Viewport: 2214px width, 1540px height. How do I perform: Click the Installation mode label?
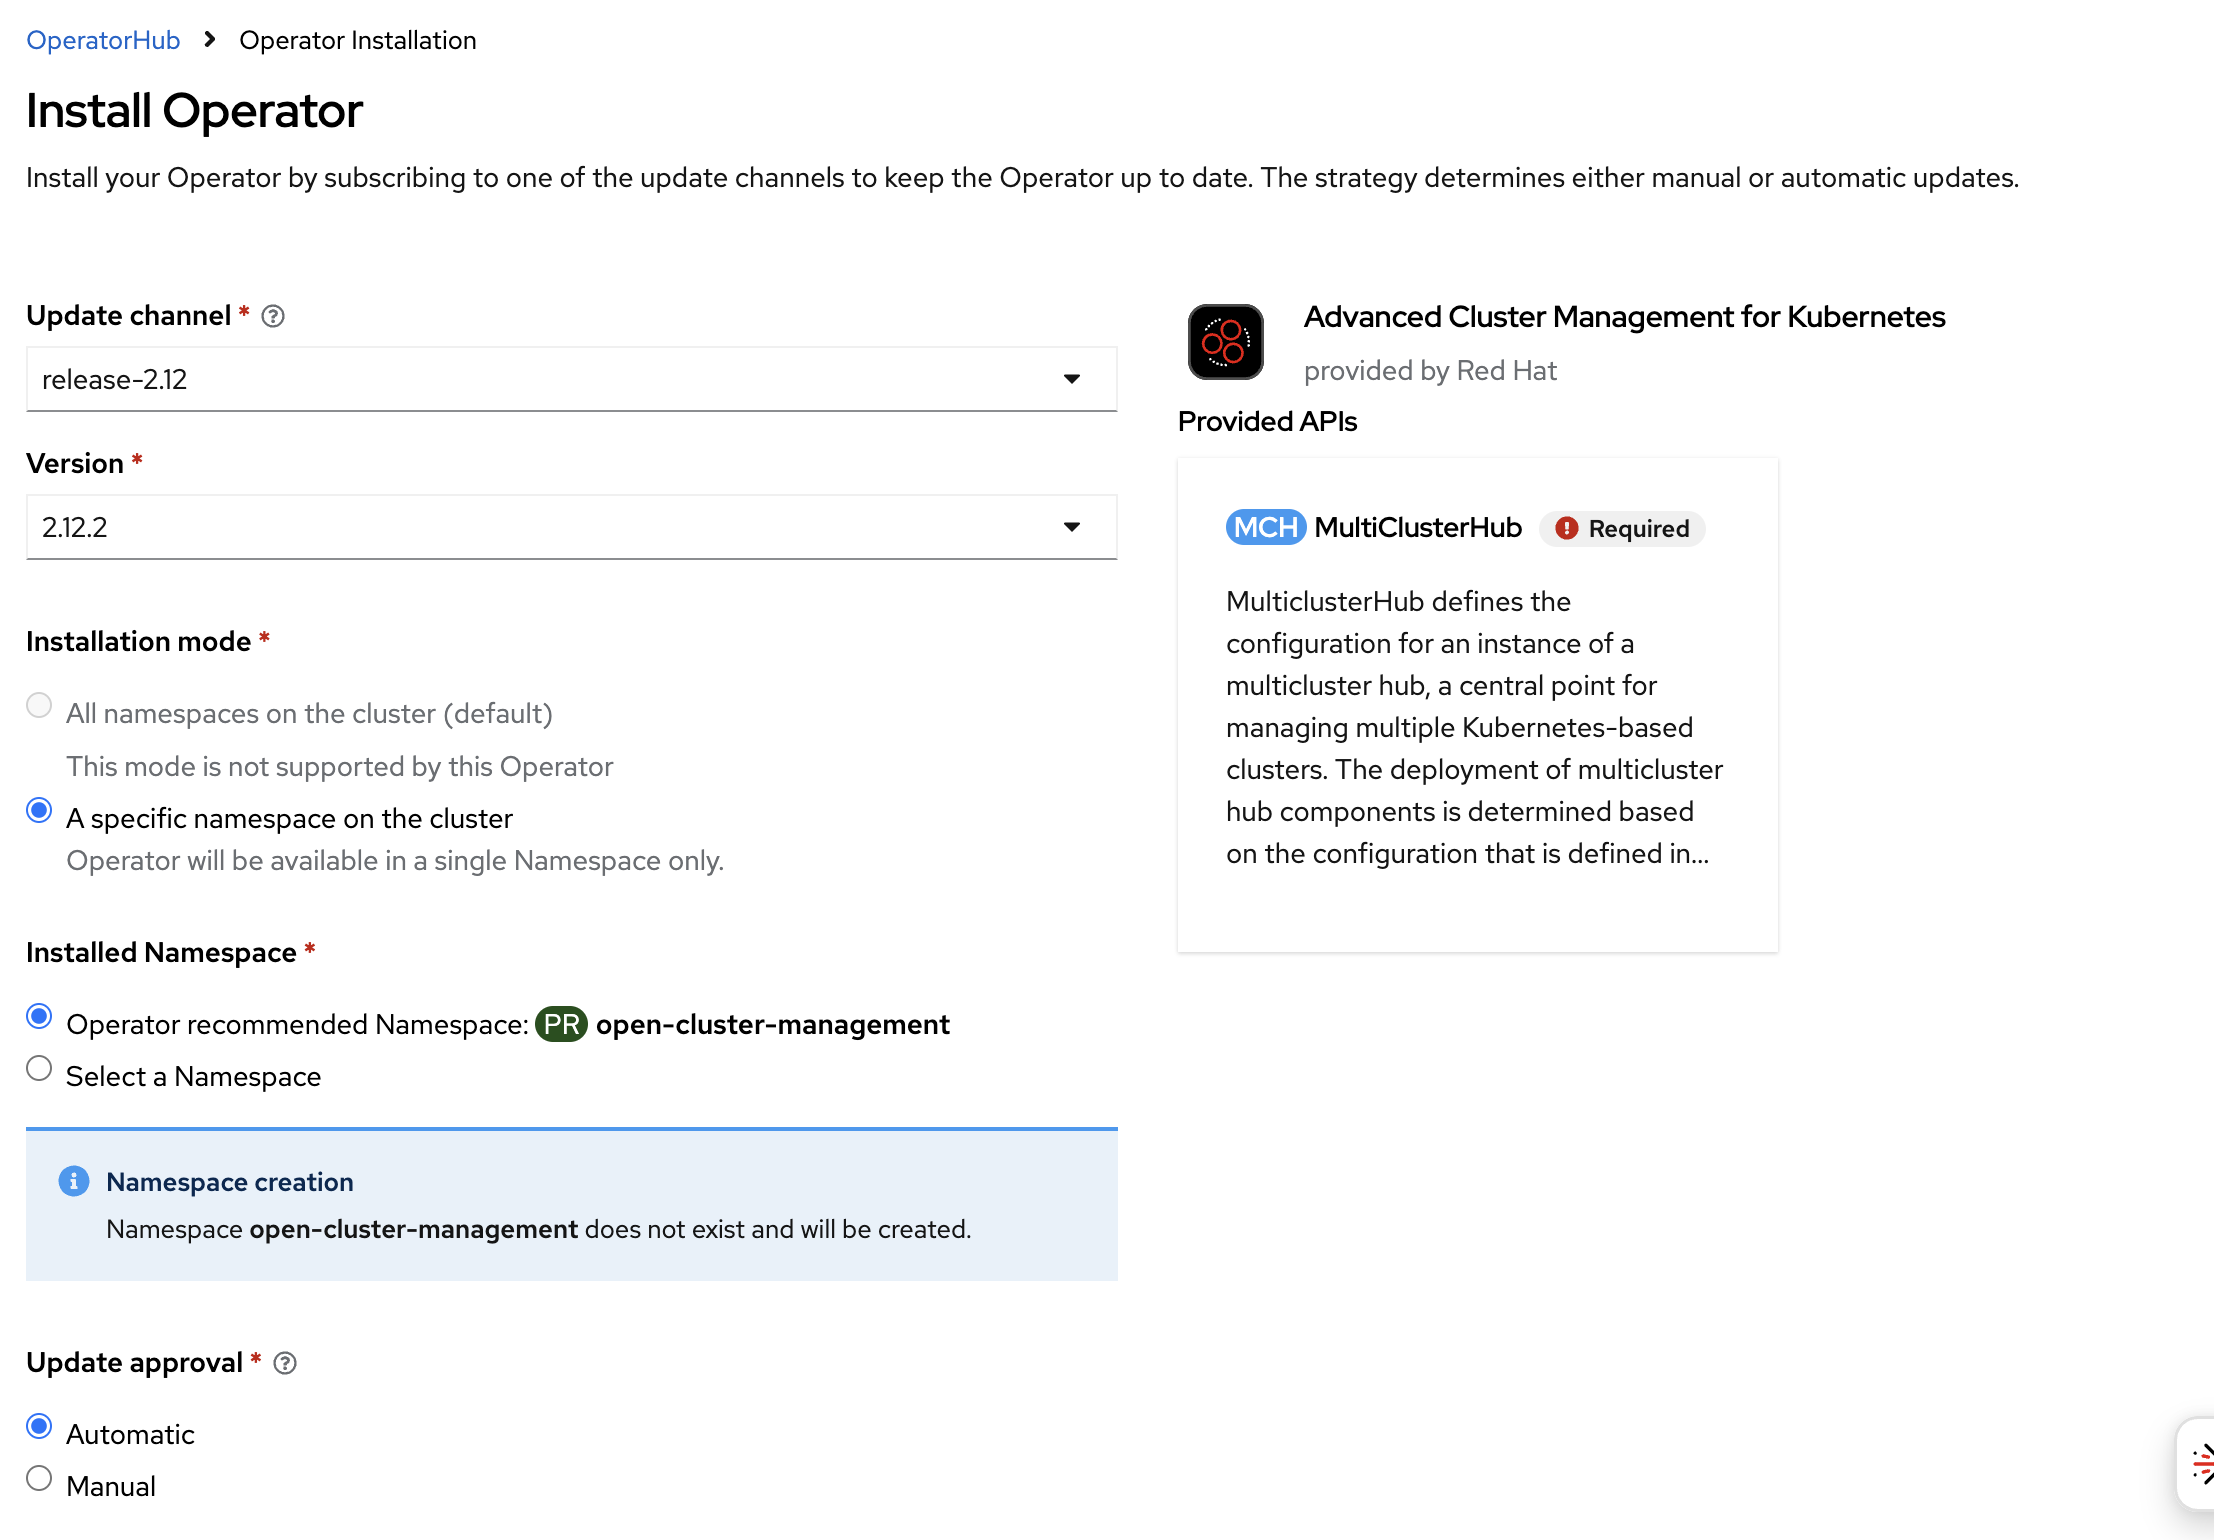pos(138,641)
